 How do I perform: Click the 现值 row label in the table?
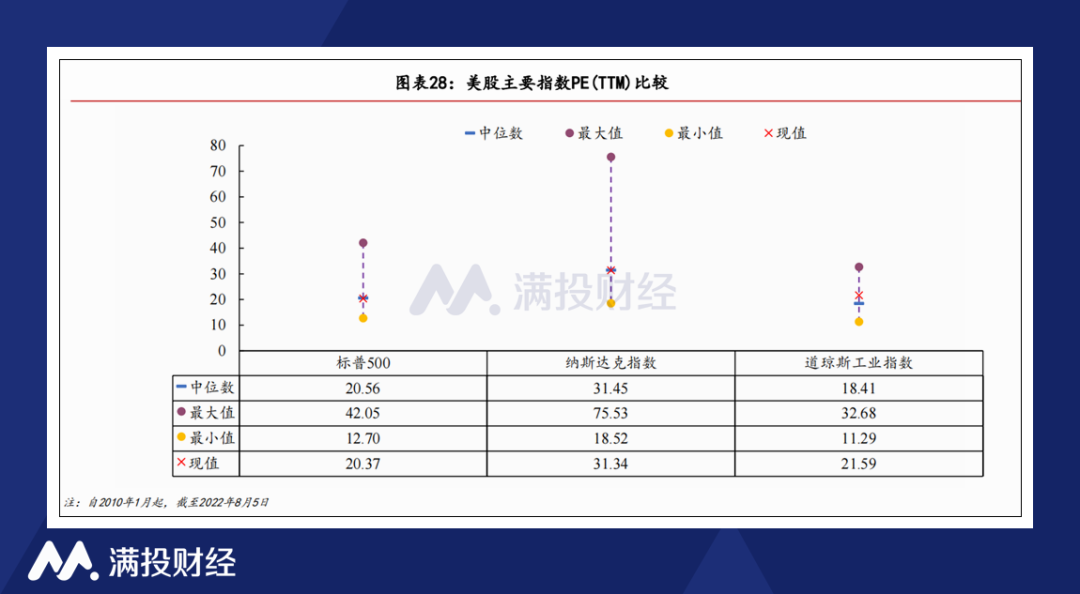pos(198,463)
